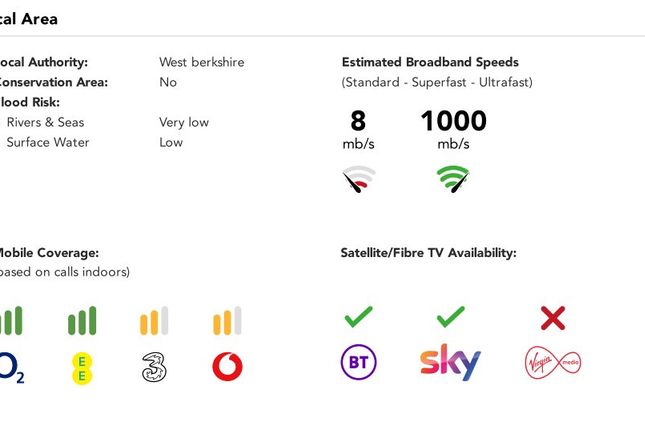Click the green tick above BT
Screen dimensions: 645x430
pyautogui.click(x=359, y=317)
